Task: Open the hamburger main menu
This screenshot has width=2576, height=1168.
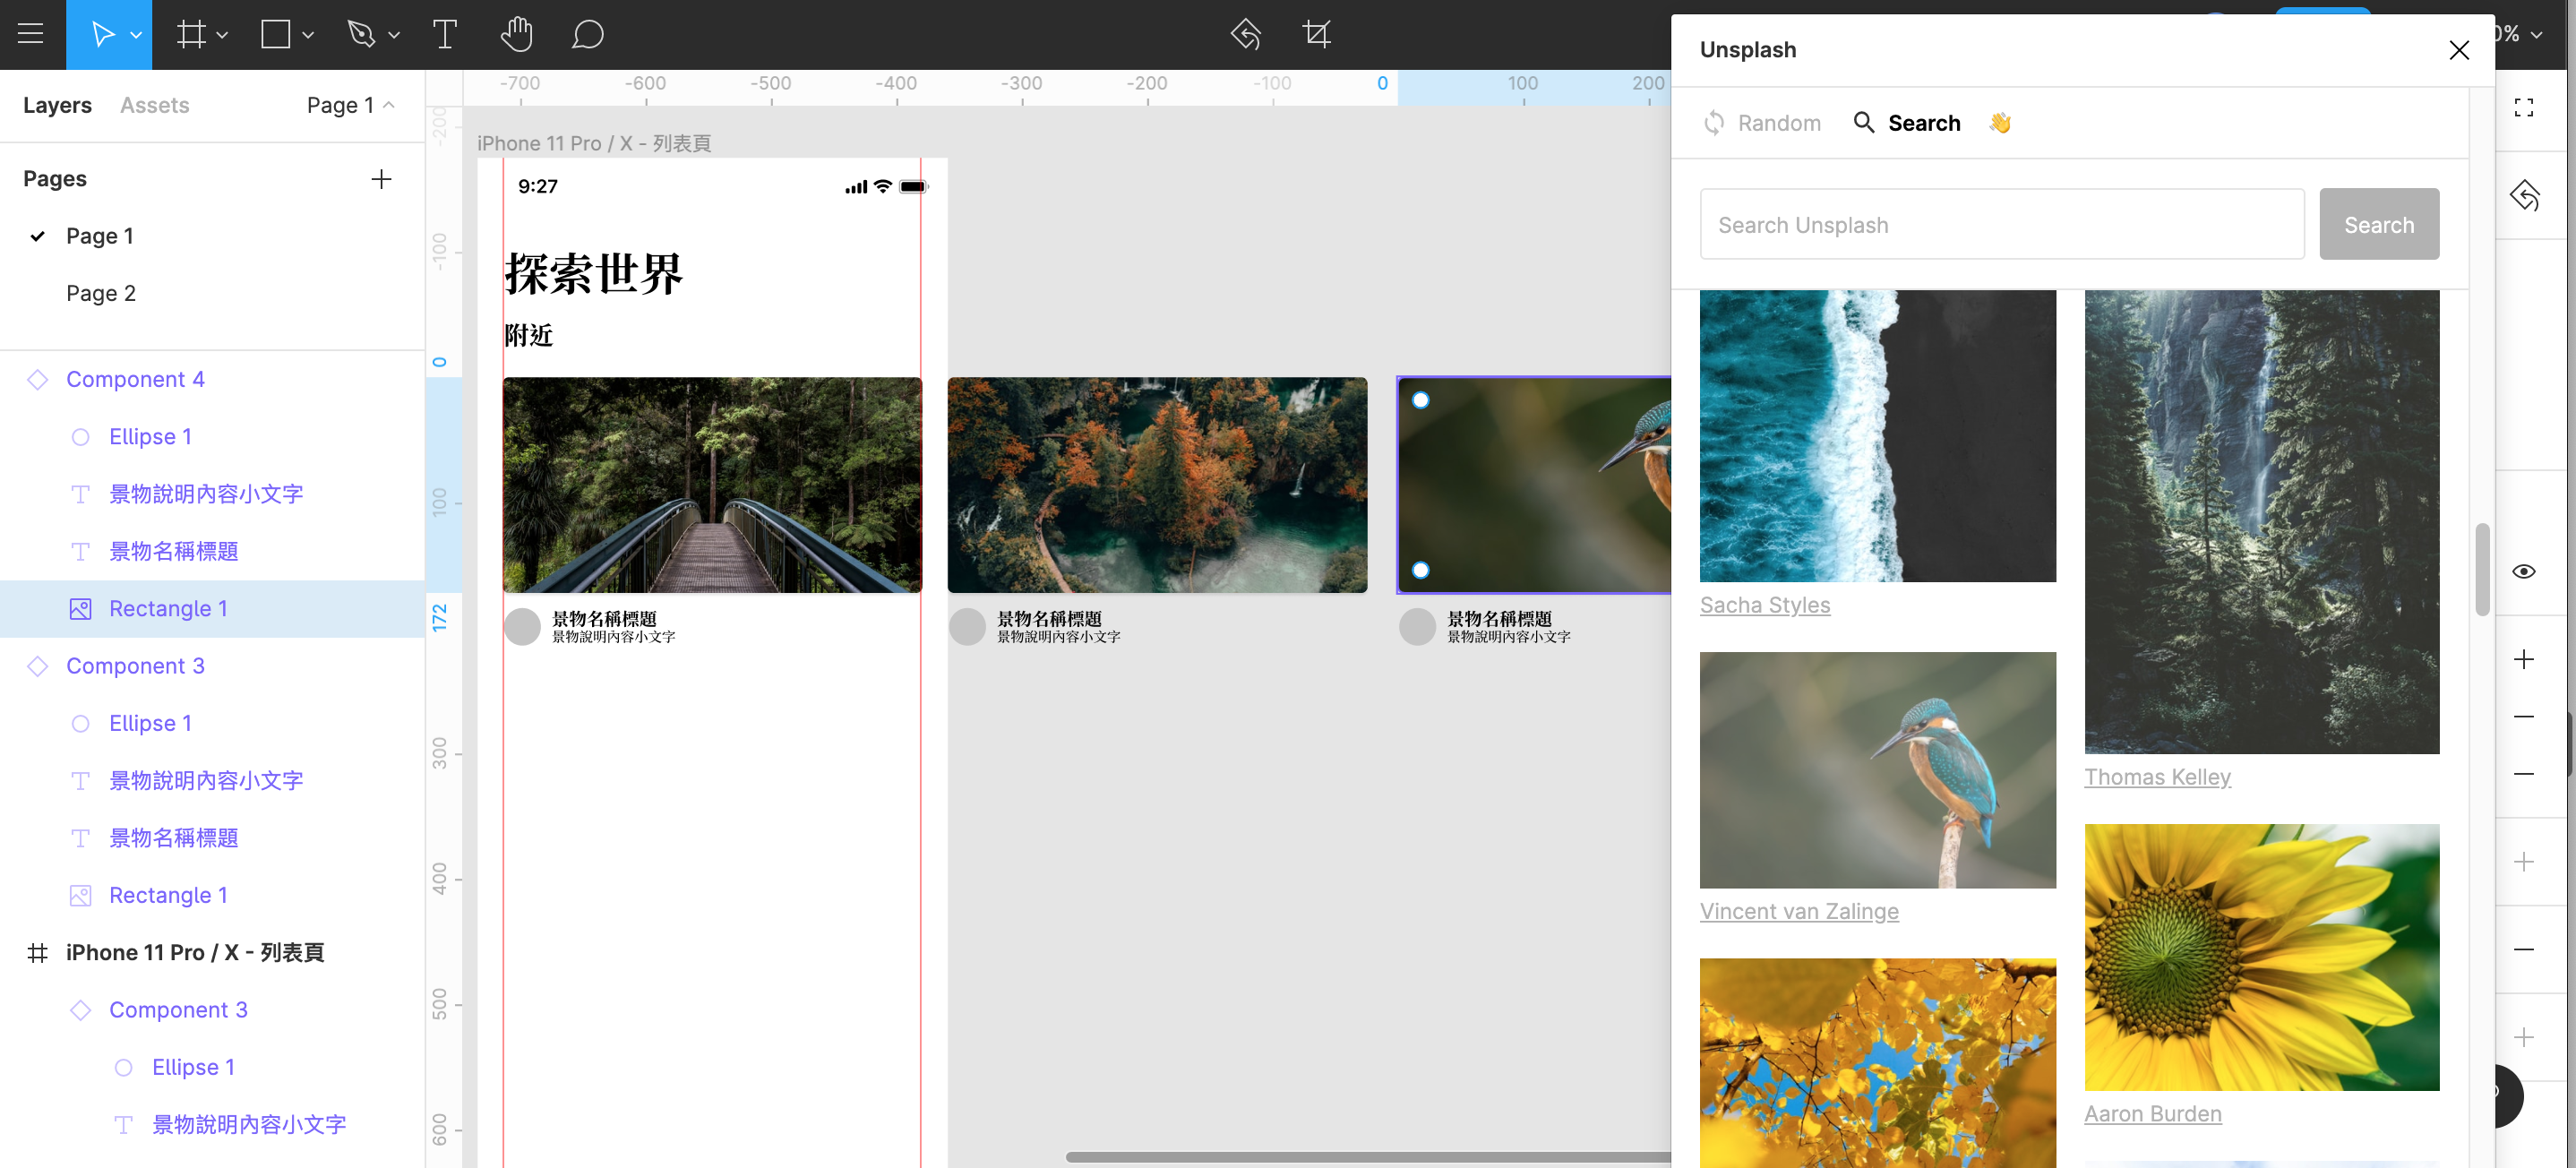Action: click(x=31, y=34)
